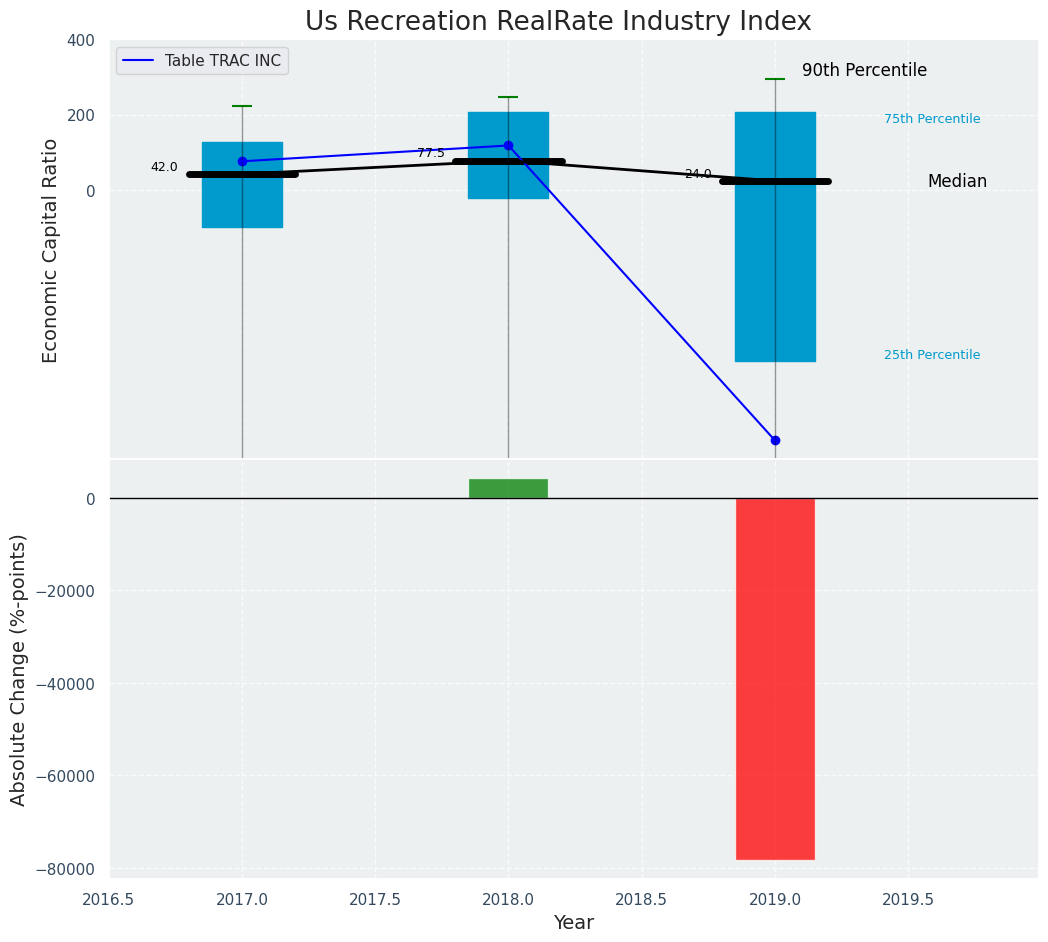Click the green positive change bar for 2018

(x=508, y=488)
